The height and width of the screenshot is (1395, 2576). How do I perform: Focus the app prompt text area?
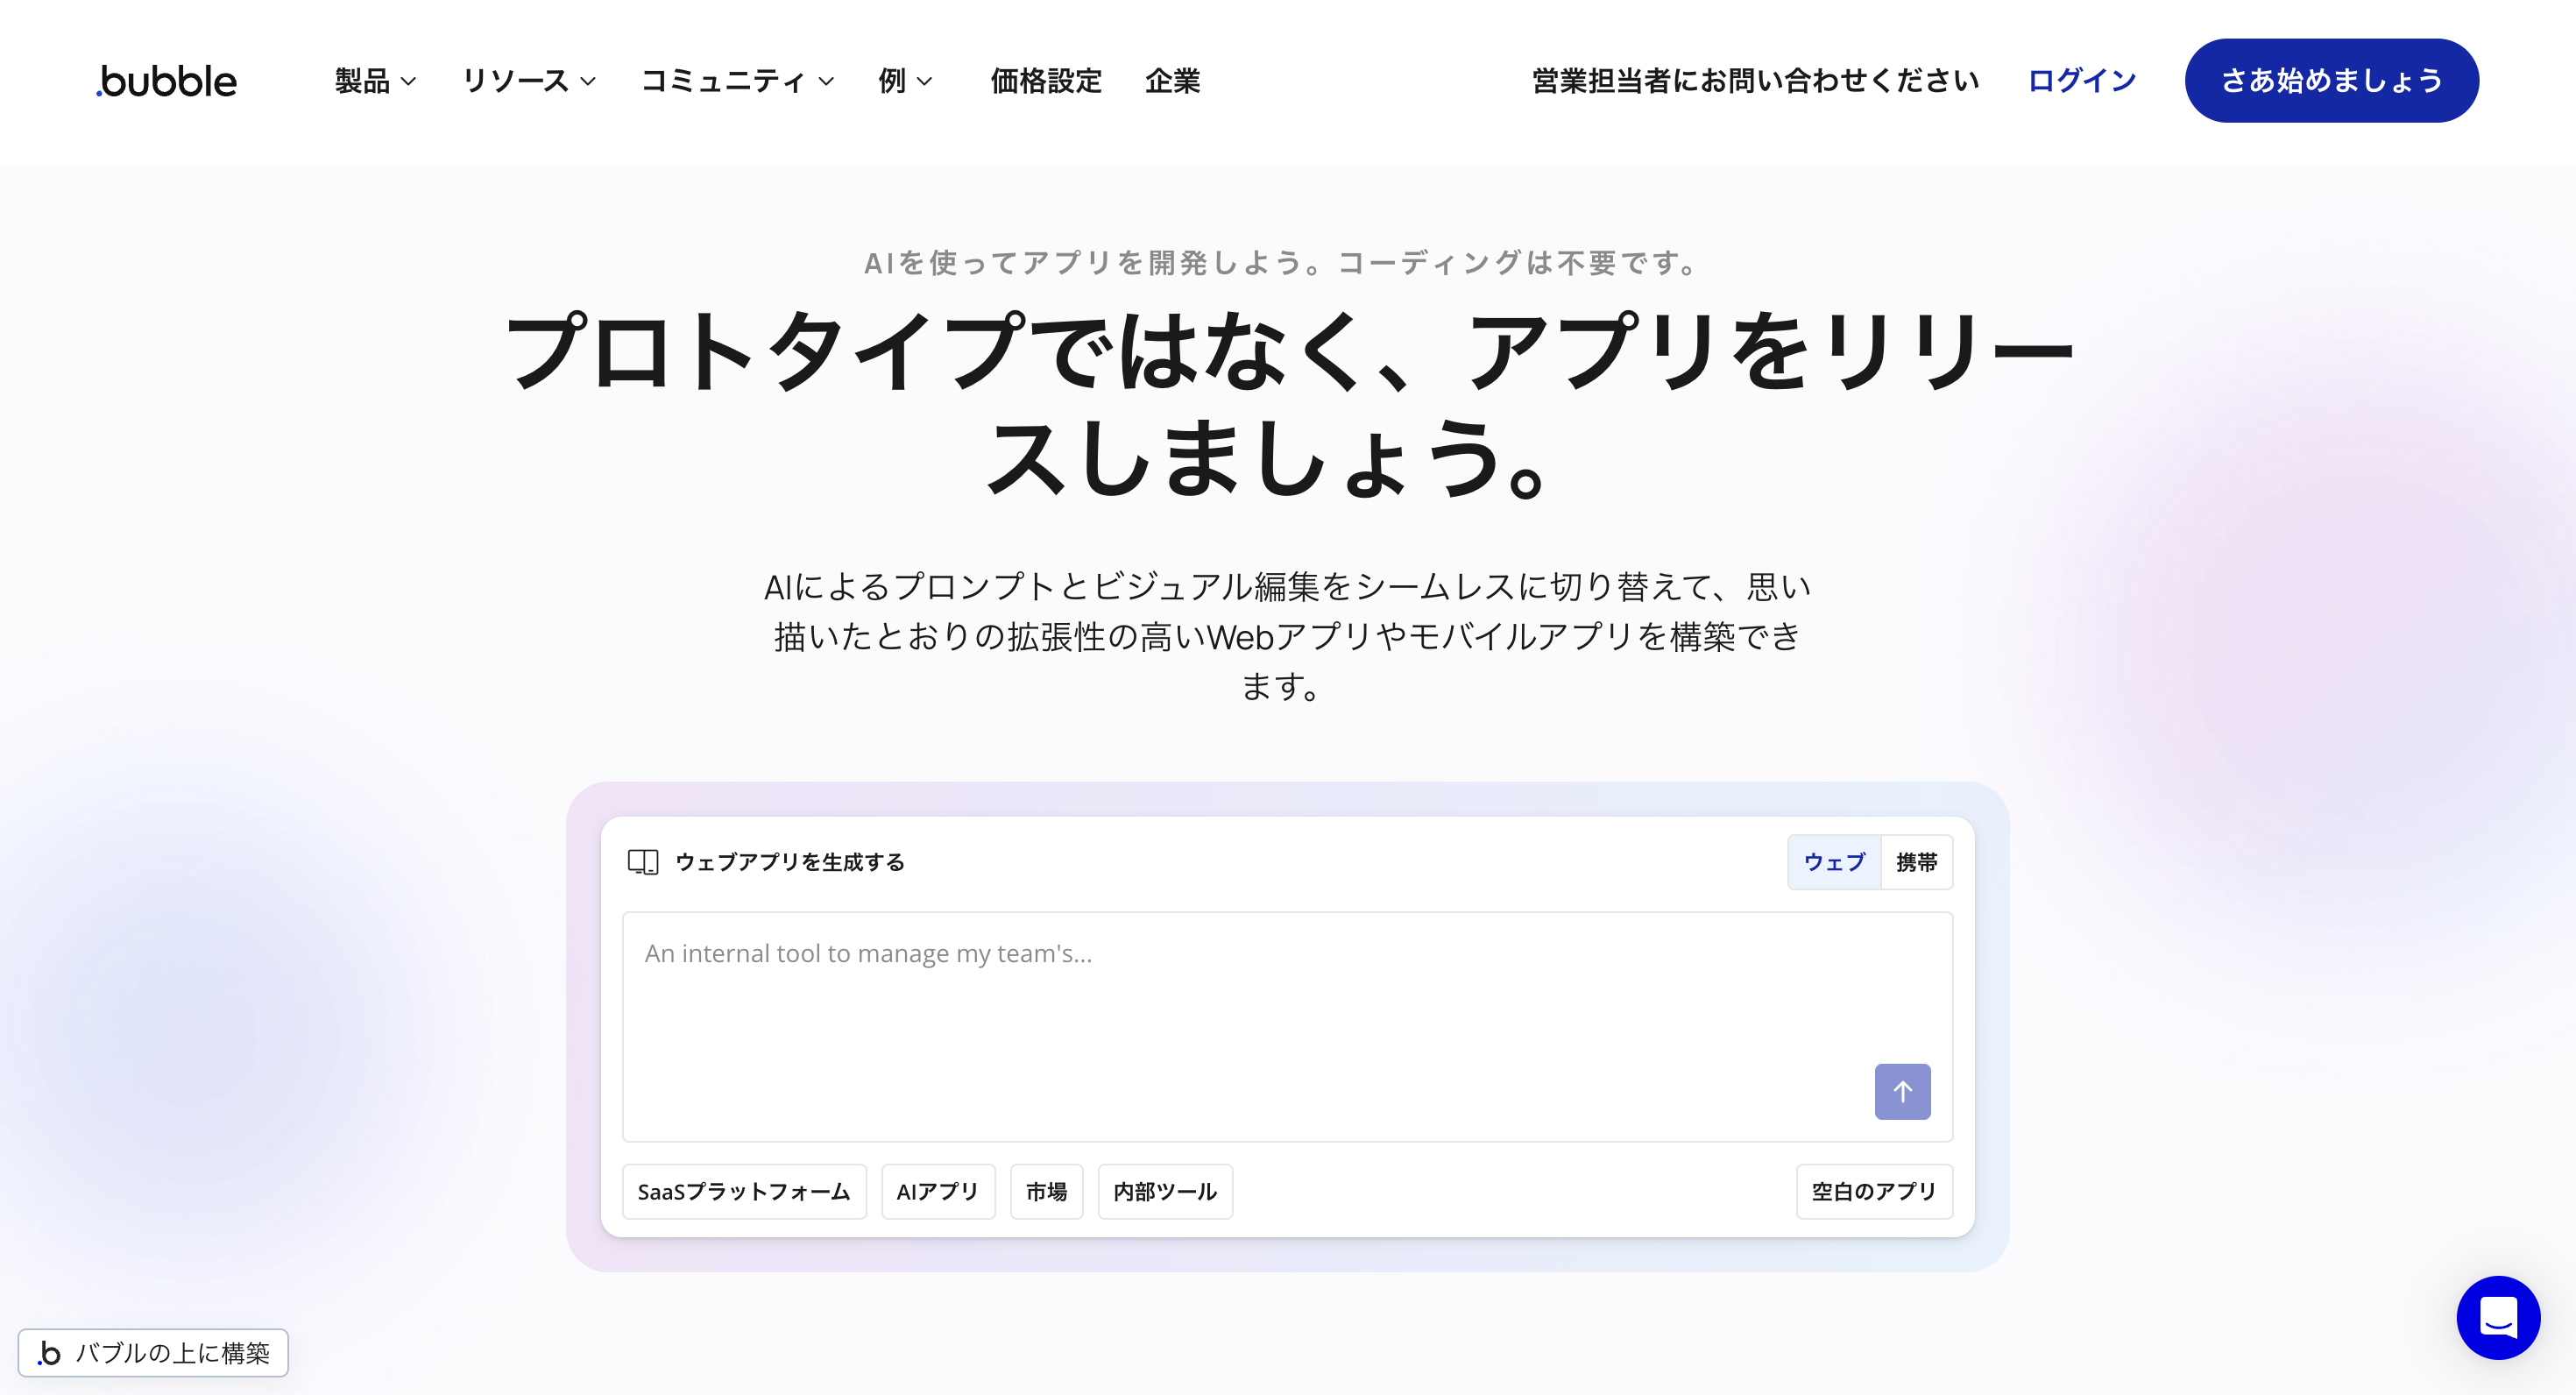click(1287, 1026)
